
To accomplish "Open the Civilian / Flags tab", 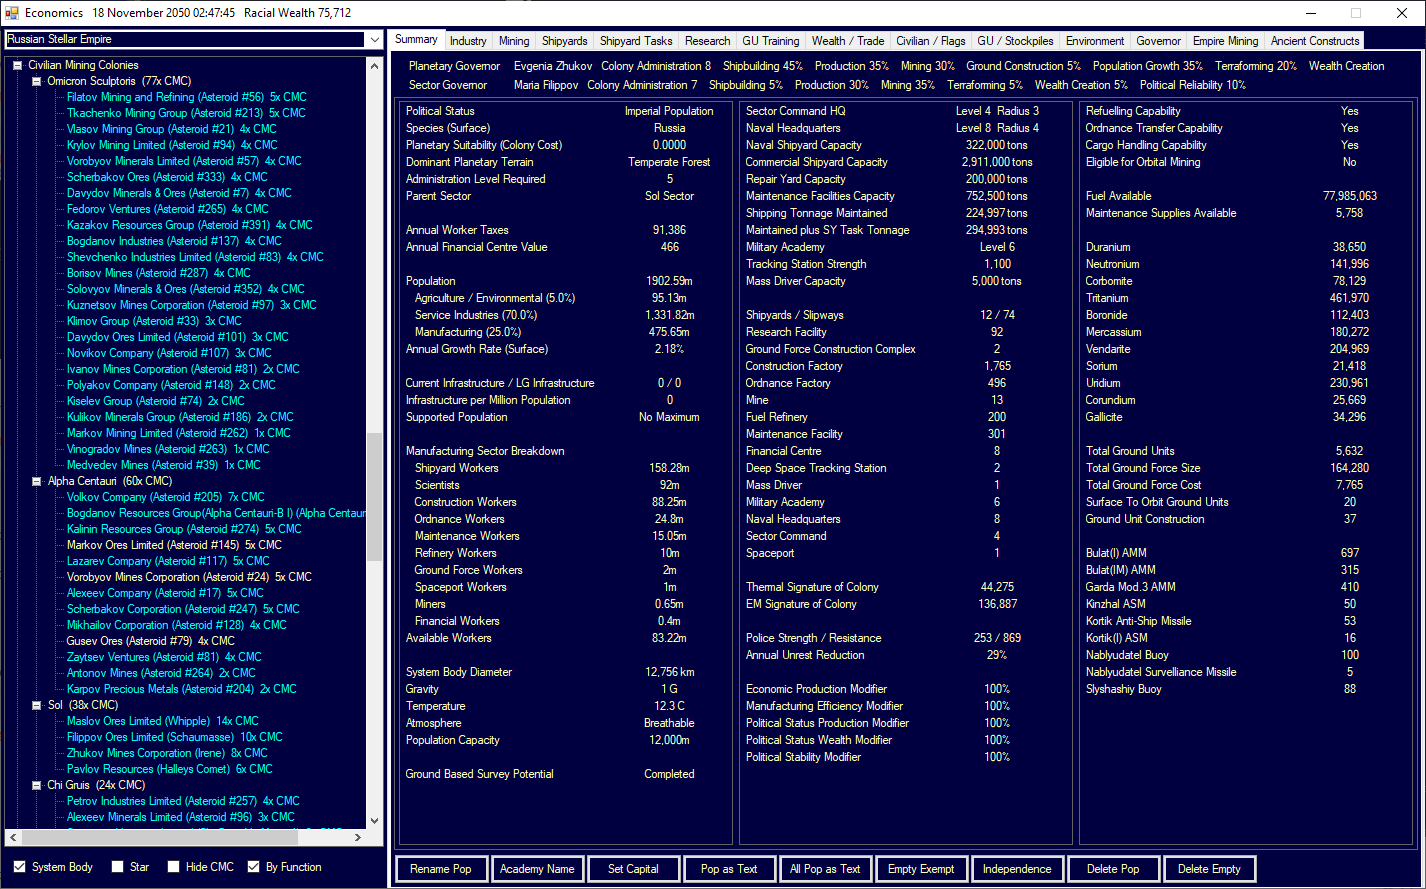I will coord(931,41).
